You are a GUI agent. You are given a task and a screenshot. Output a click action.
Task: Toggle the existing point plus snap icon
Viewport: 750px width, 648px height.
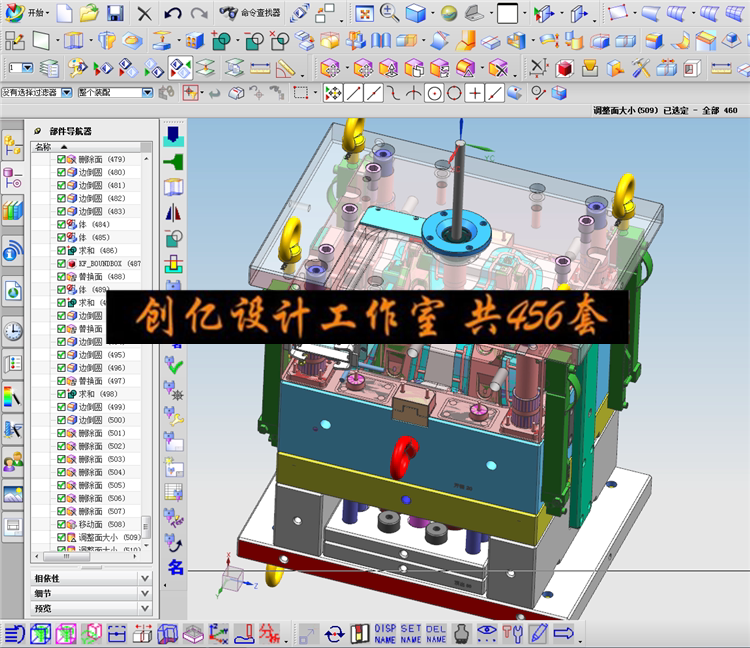click(x=475, y=93)
